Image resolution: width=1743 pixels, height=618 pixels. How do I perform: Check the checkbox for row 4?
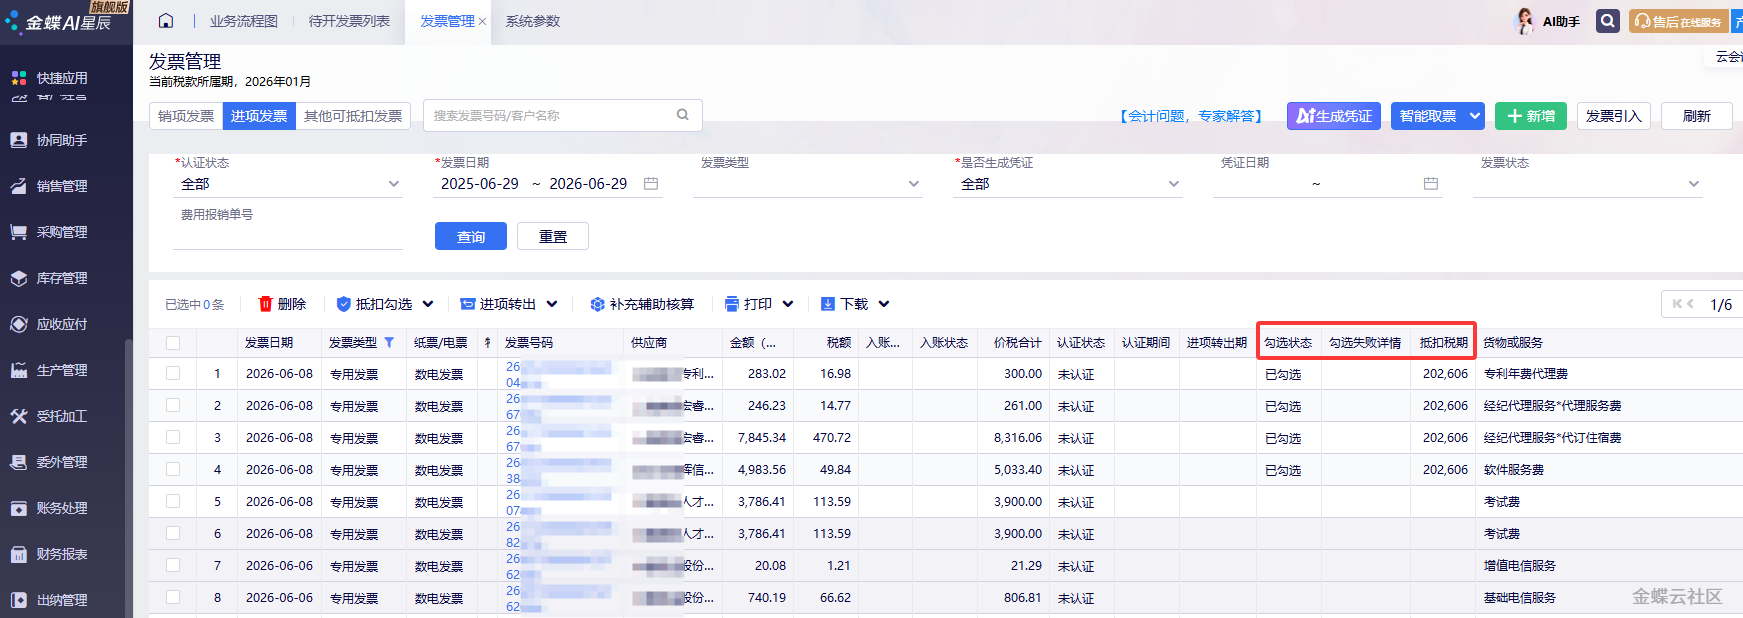tap(173, 470)
